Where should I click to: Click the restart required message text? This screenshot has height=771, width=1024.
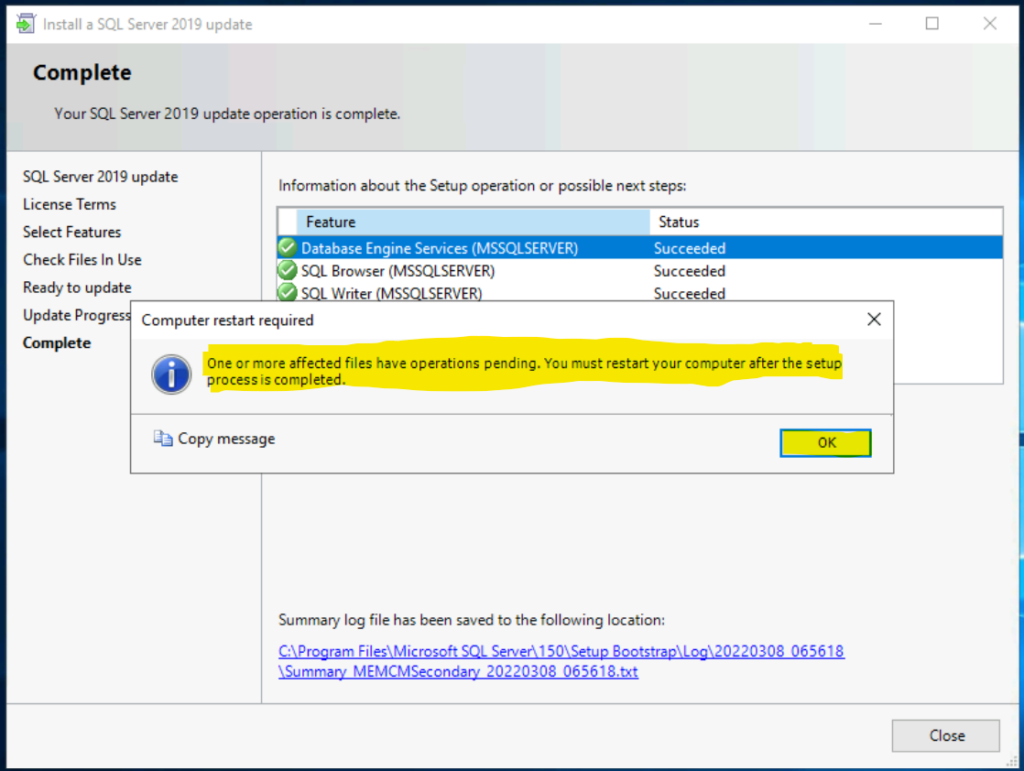click(x=524, y=371)
